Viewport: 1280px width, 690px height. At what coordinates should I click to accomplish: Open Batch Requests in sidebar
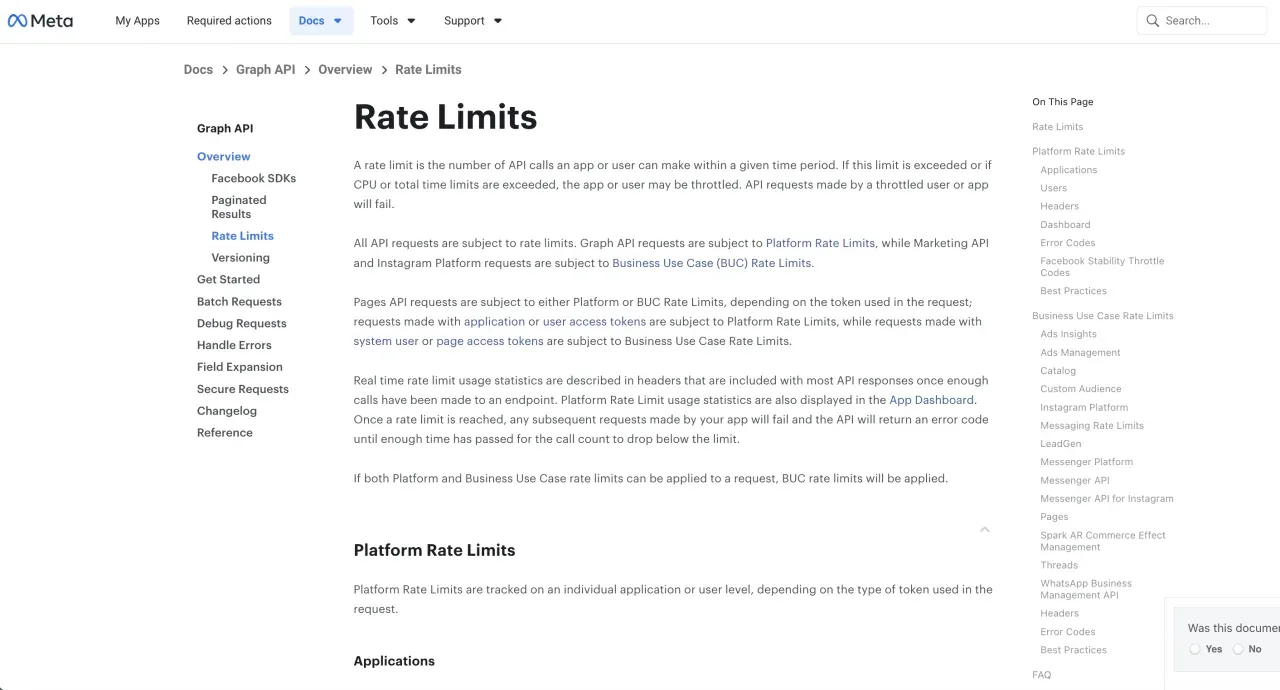[239, 301]
